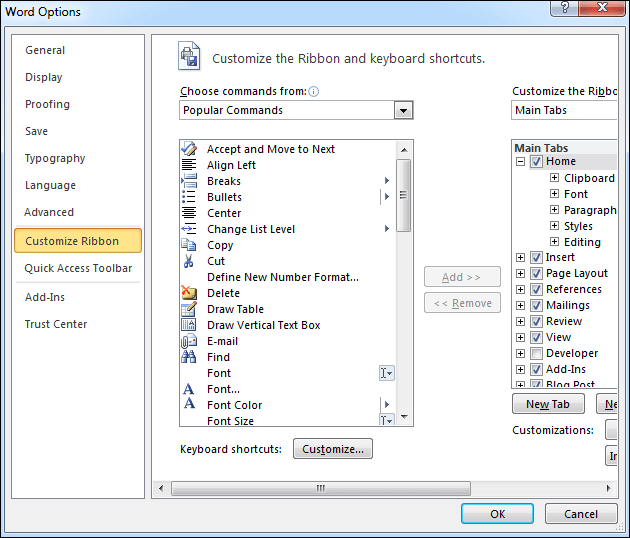Click the Customize the Ribbon header icon
630x538 pixels.
point(189,56)
